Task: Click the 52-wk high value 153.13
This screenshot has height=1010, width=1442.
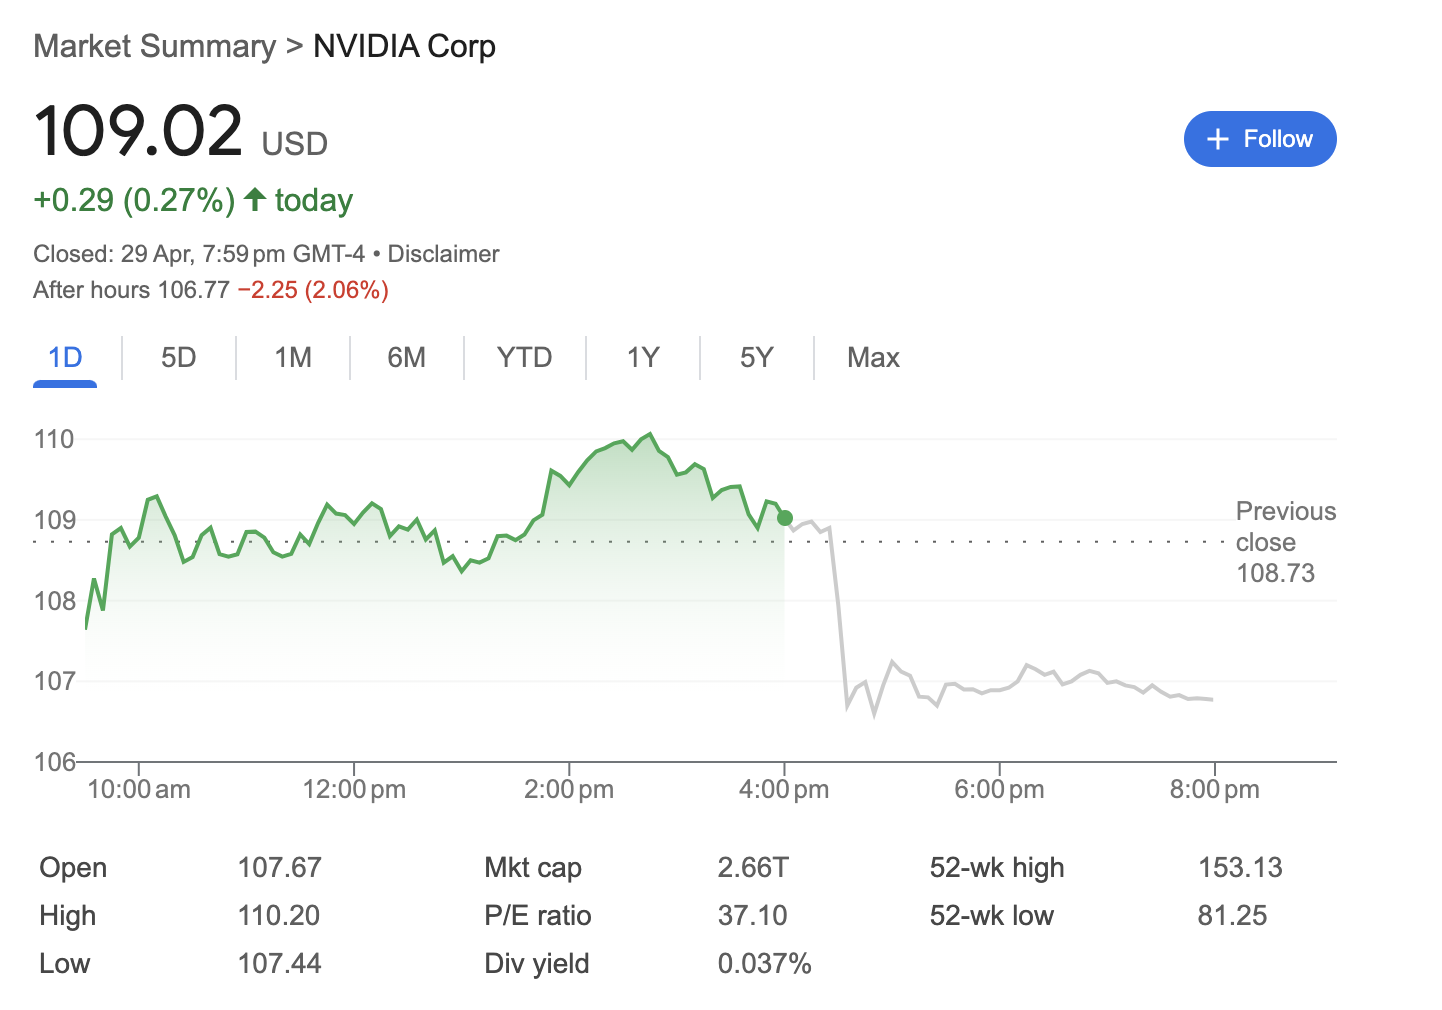Action: (1240, 868)
